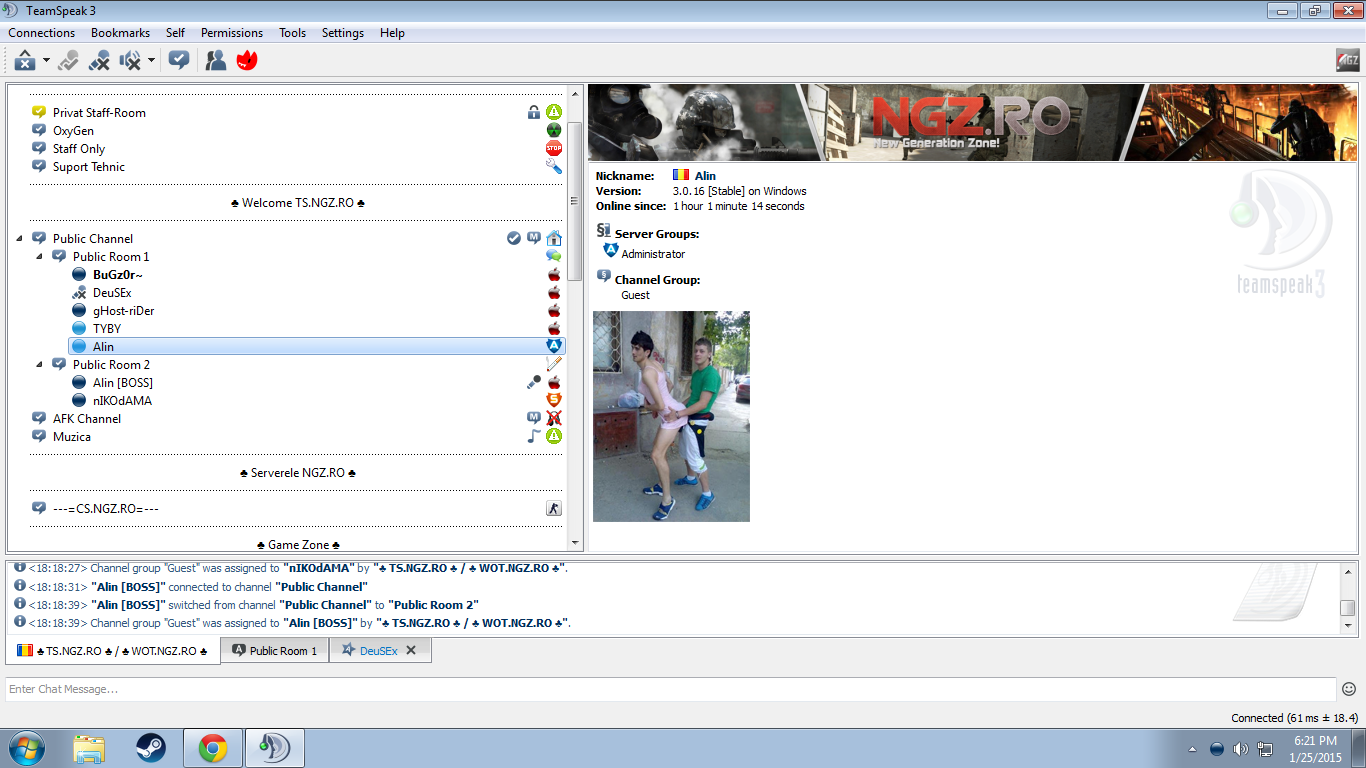Collapse the Public Channel tree

(20, 239)
